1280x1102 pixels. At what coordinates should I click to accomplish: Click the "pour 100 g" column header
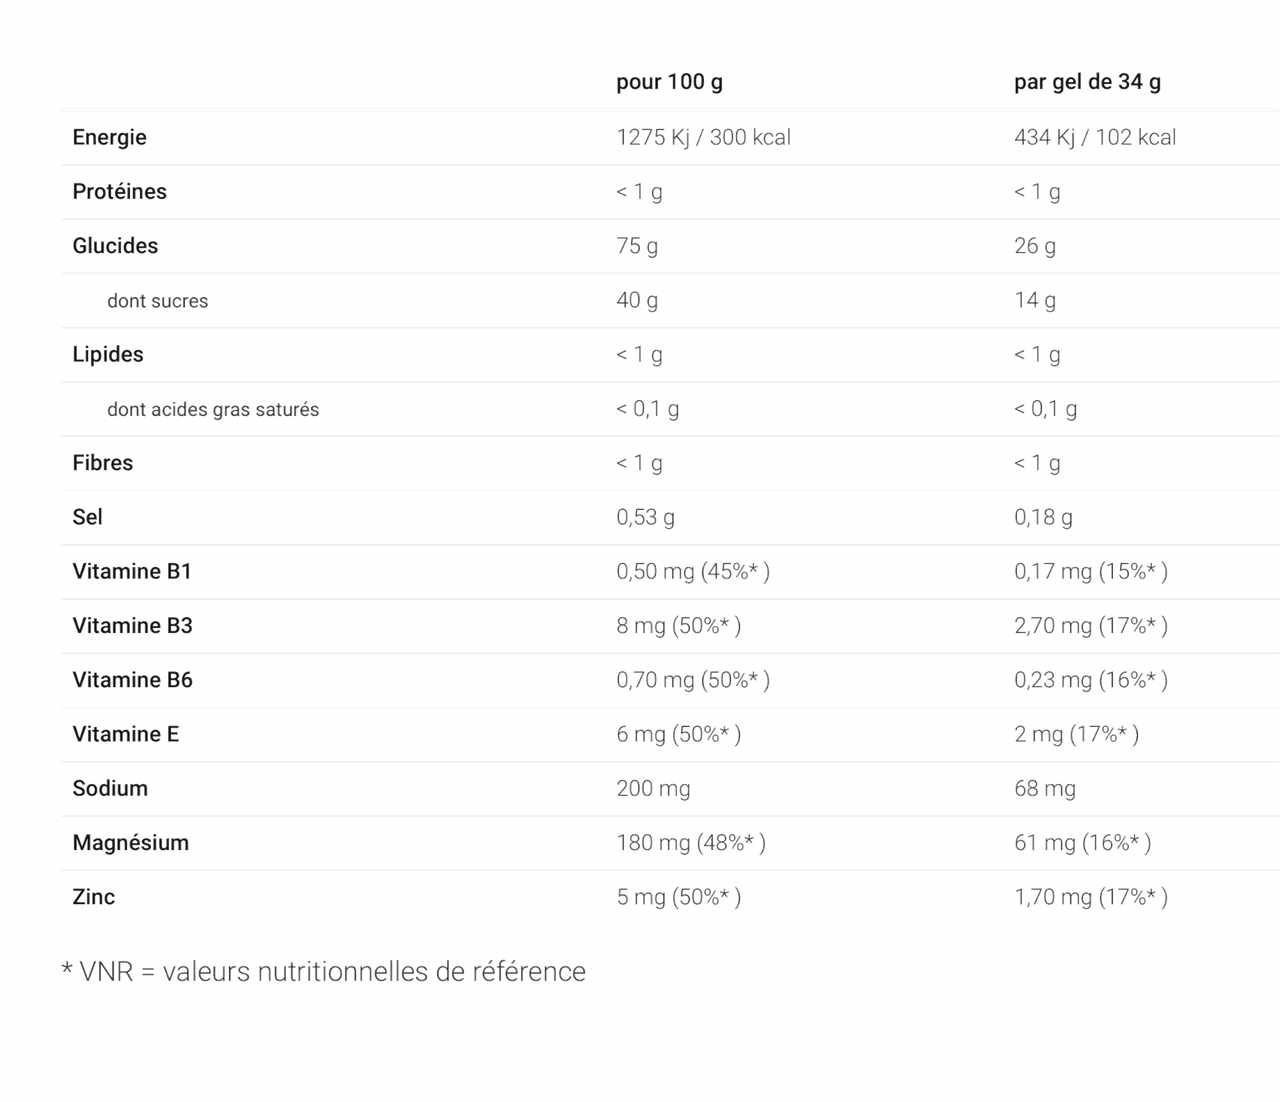click(x=669, y=82)
